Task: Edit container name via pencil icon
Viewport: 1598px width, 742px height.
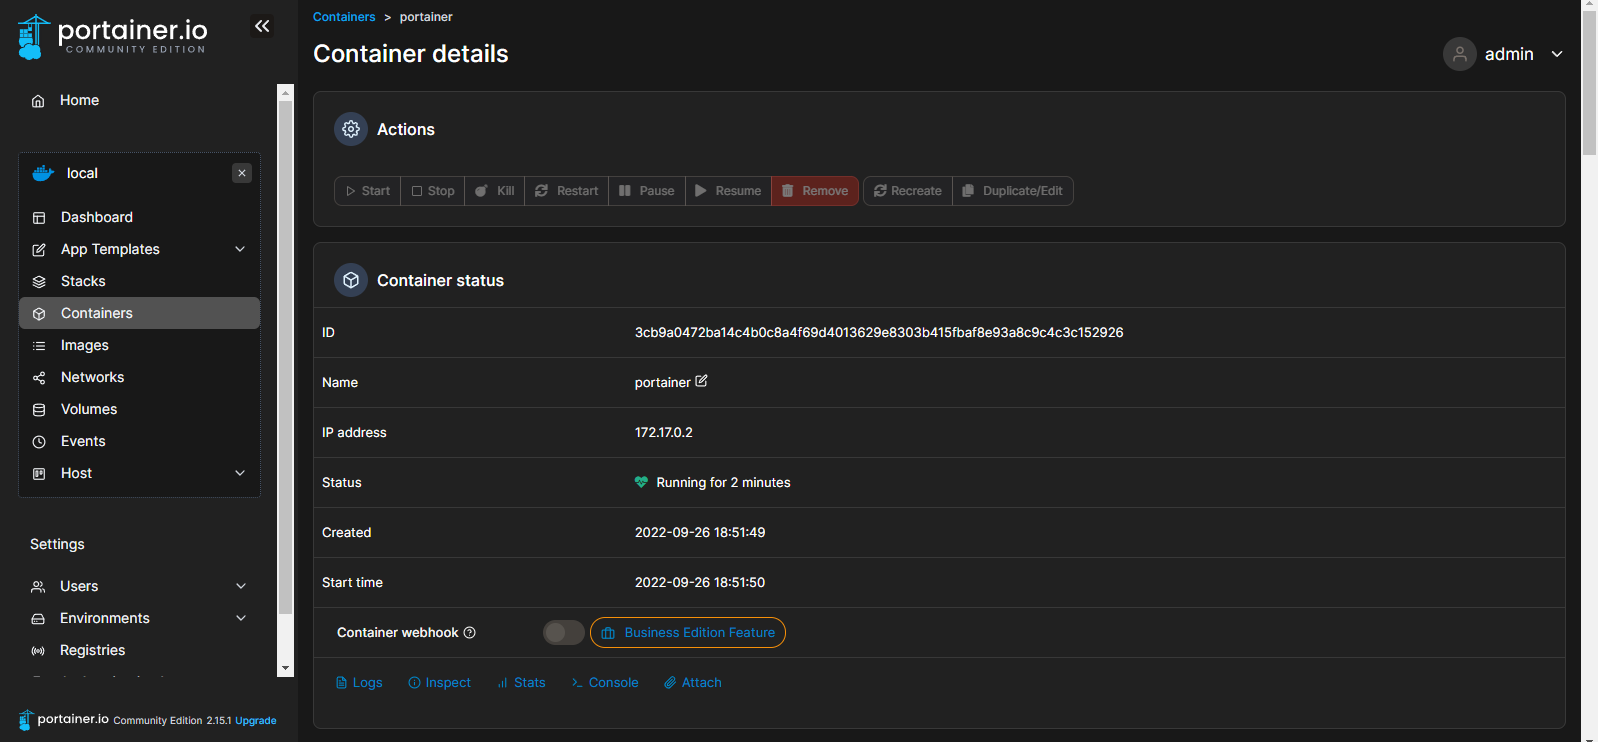Action: [701, 381]
